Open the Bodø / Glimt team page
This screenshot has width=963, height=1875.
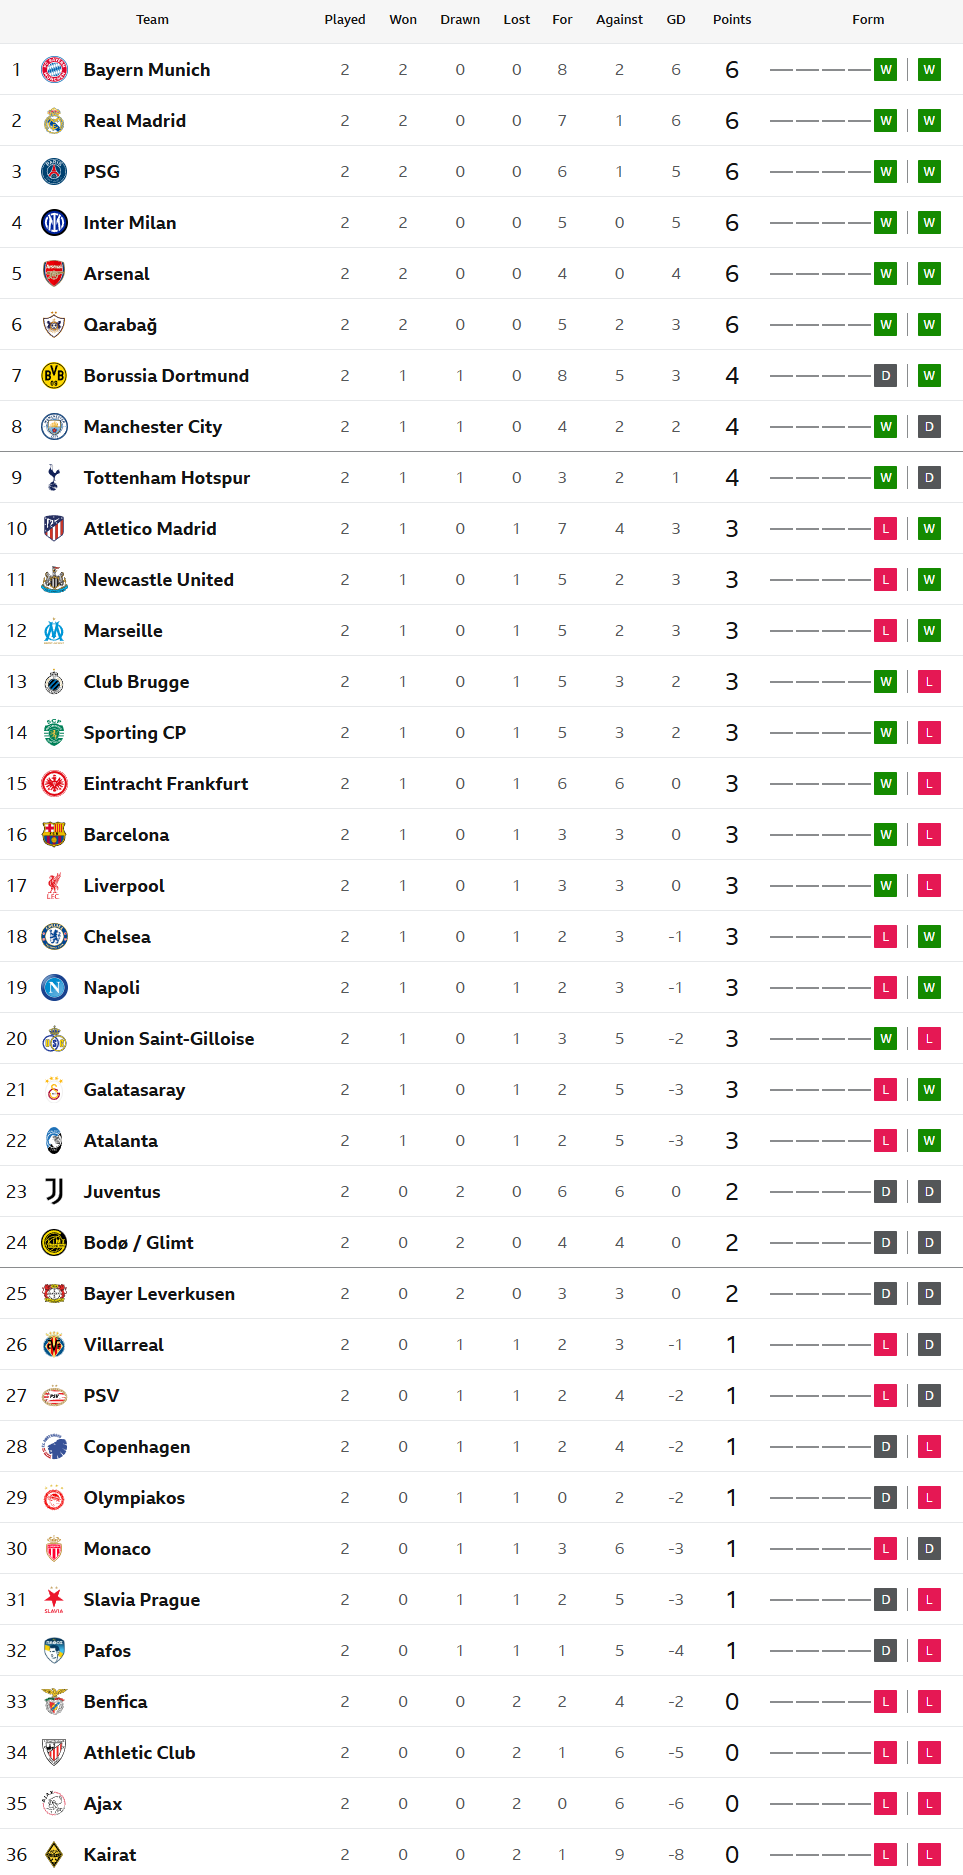pyautogui.click(x=138, y=1243)
